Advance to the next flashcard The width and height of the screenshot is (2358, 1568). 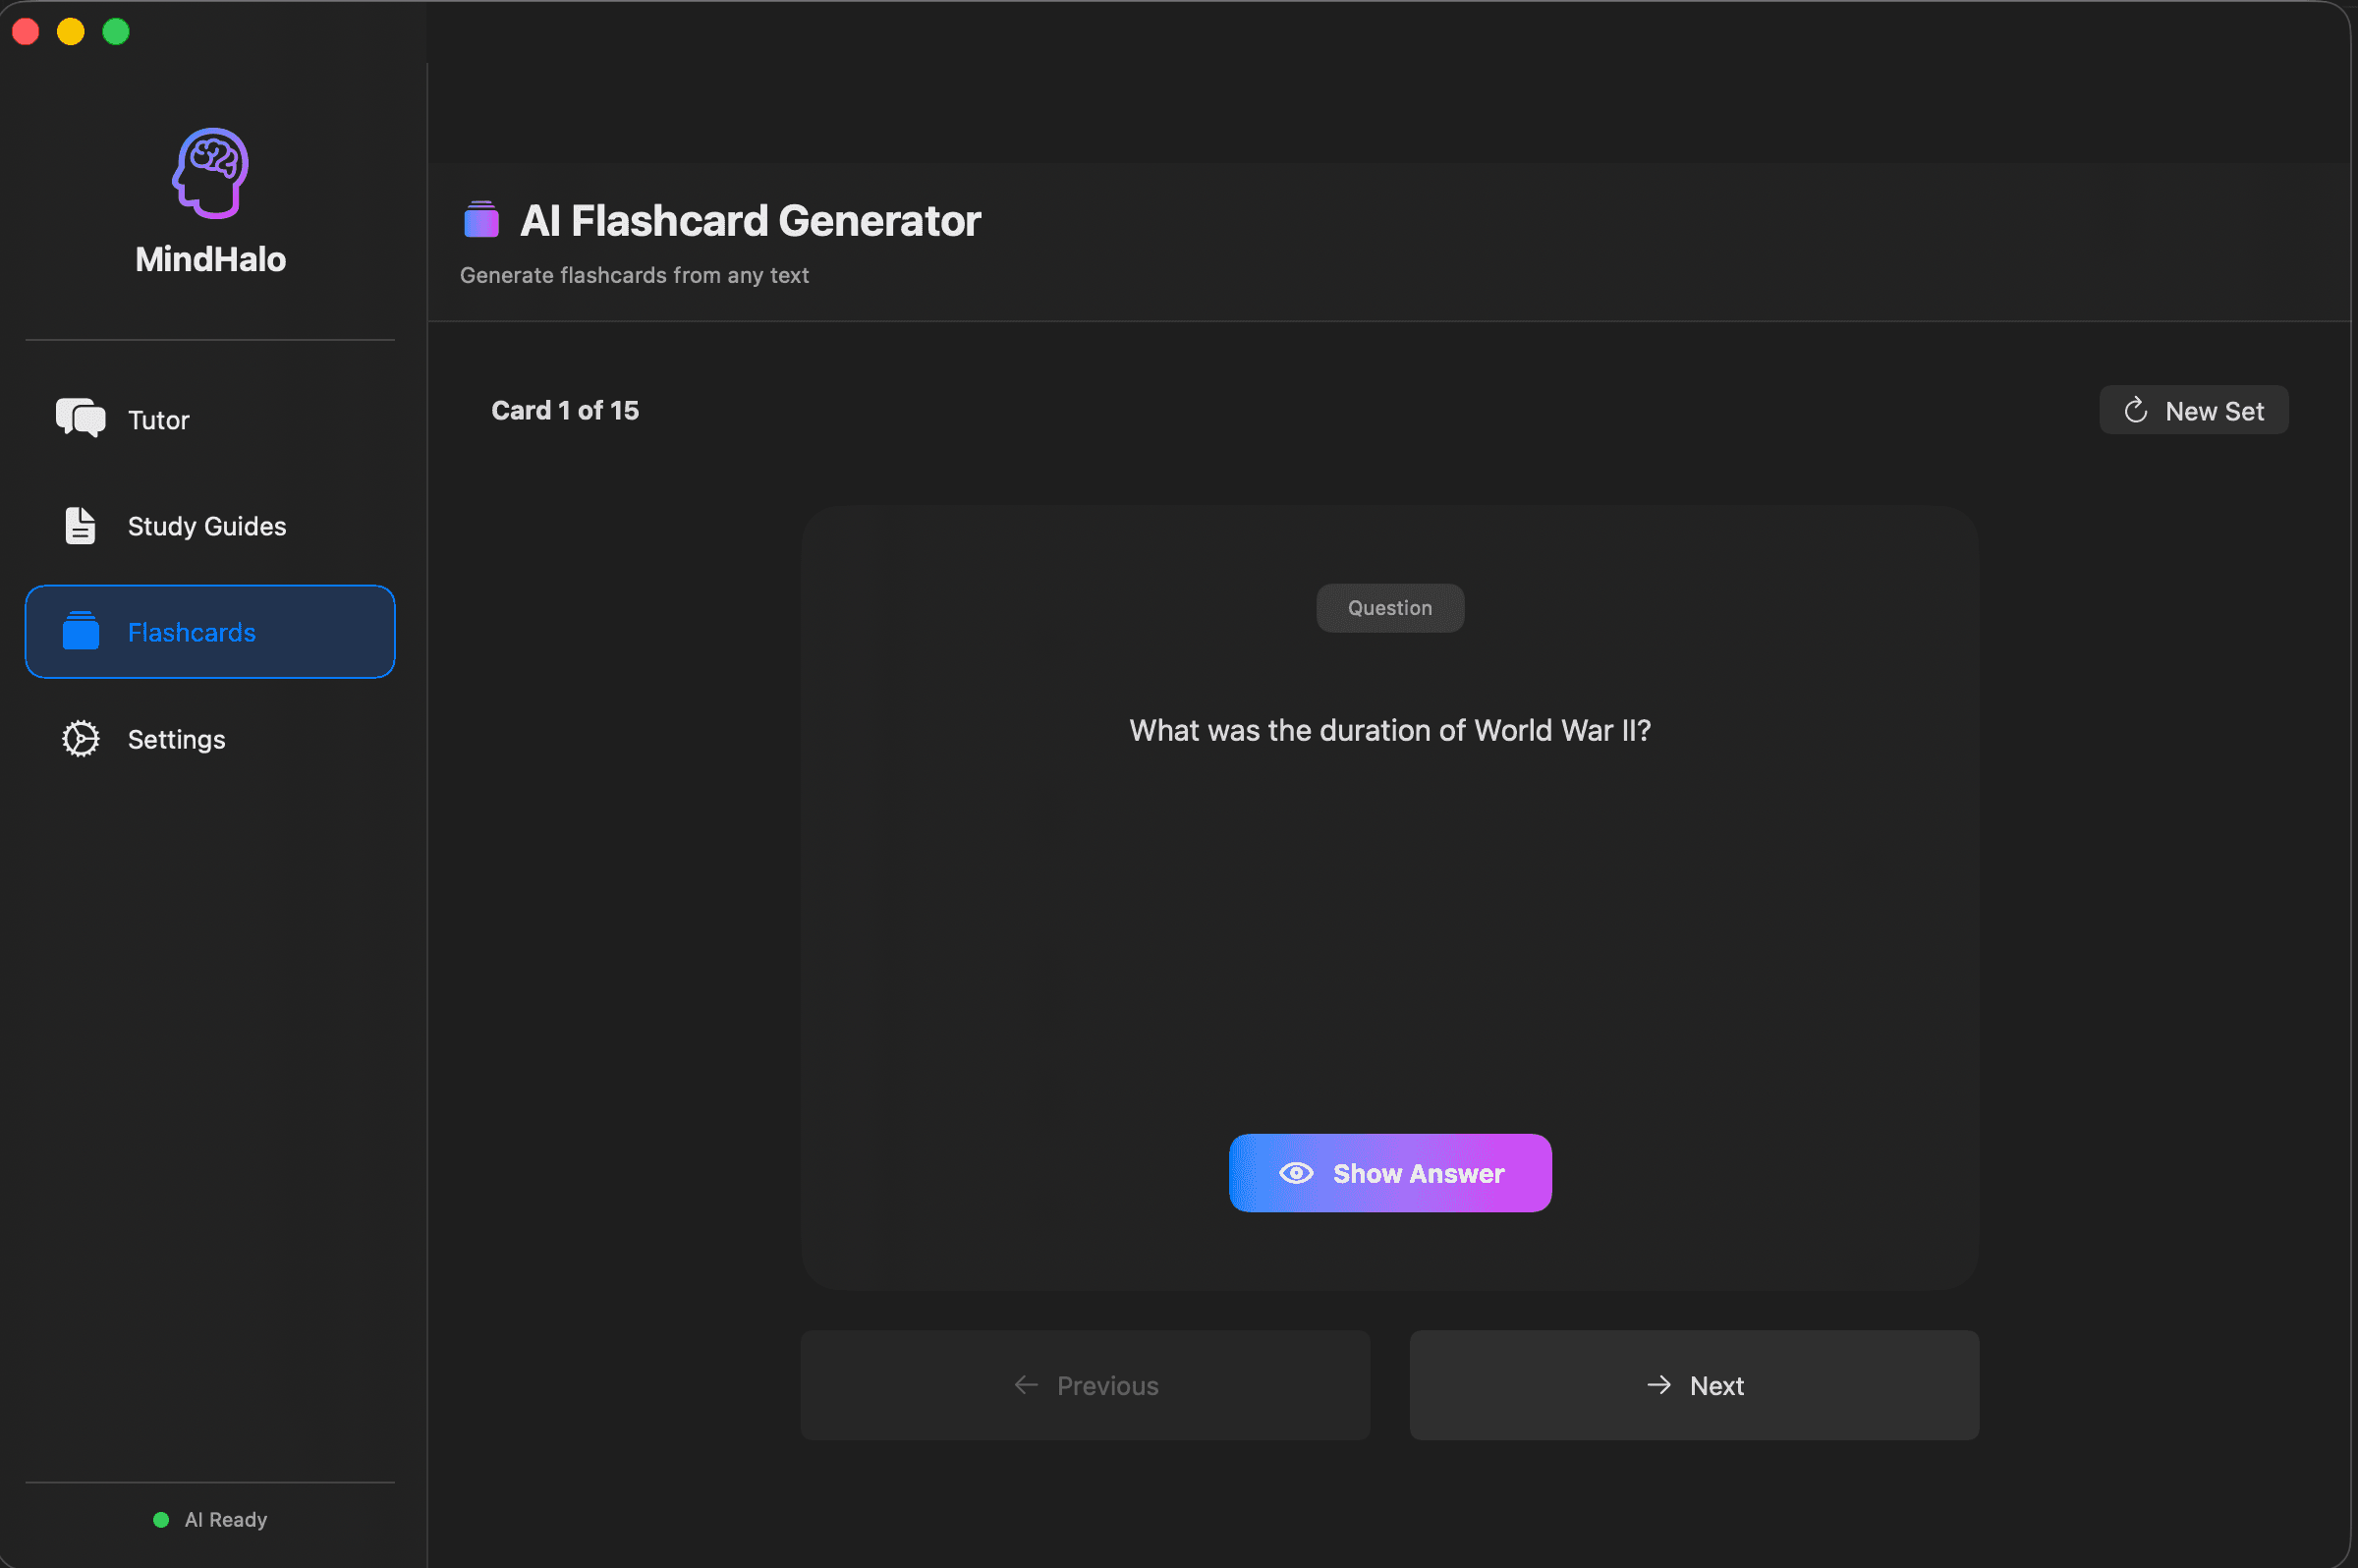coord(1693,1385)
